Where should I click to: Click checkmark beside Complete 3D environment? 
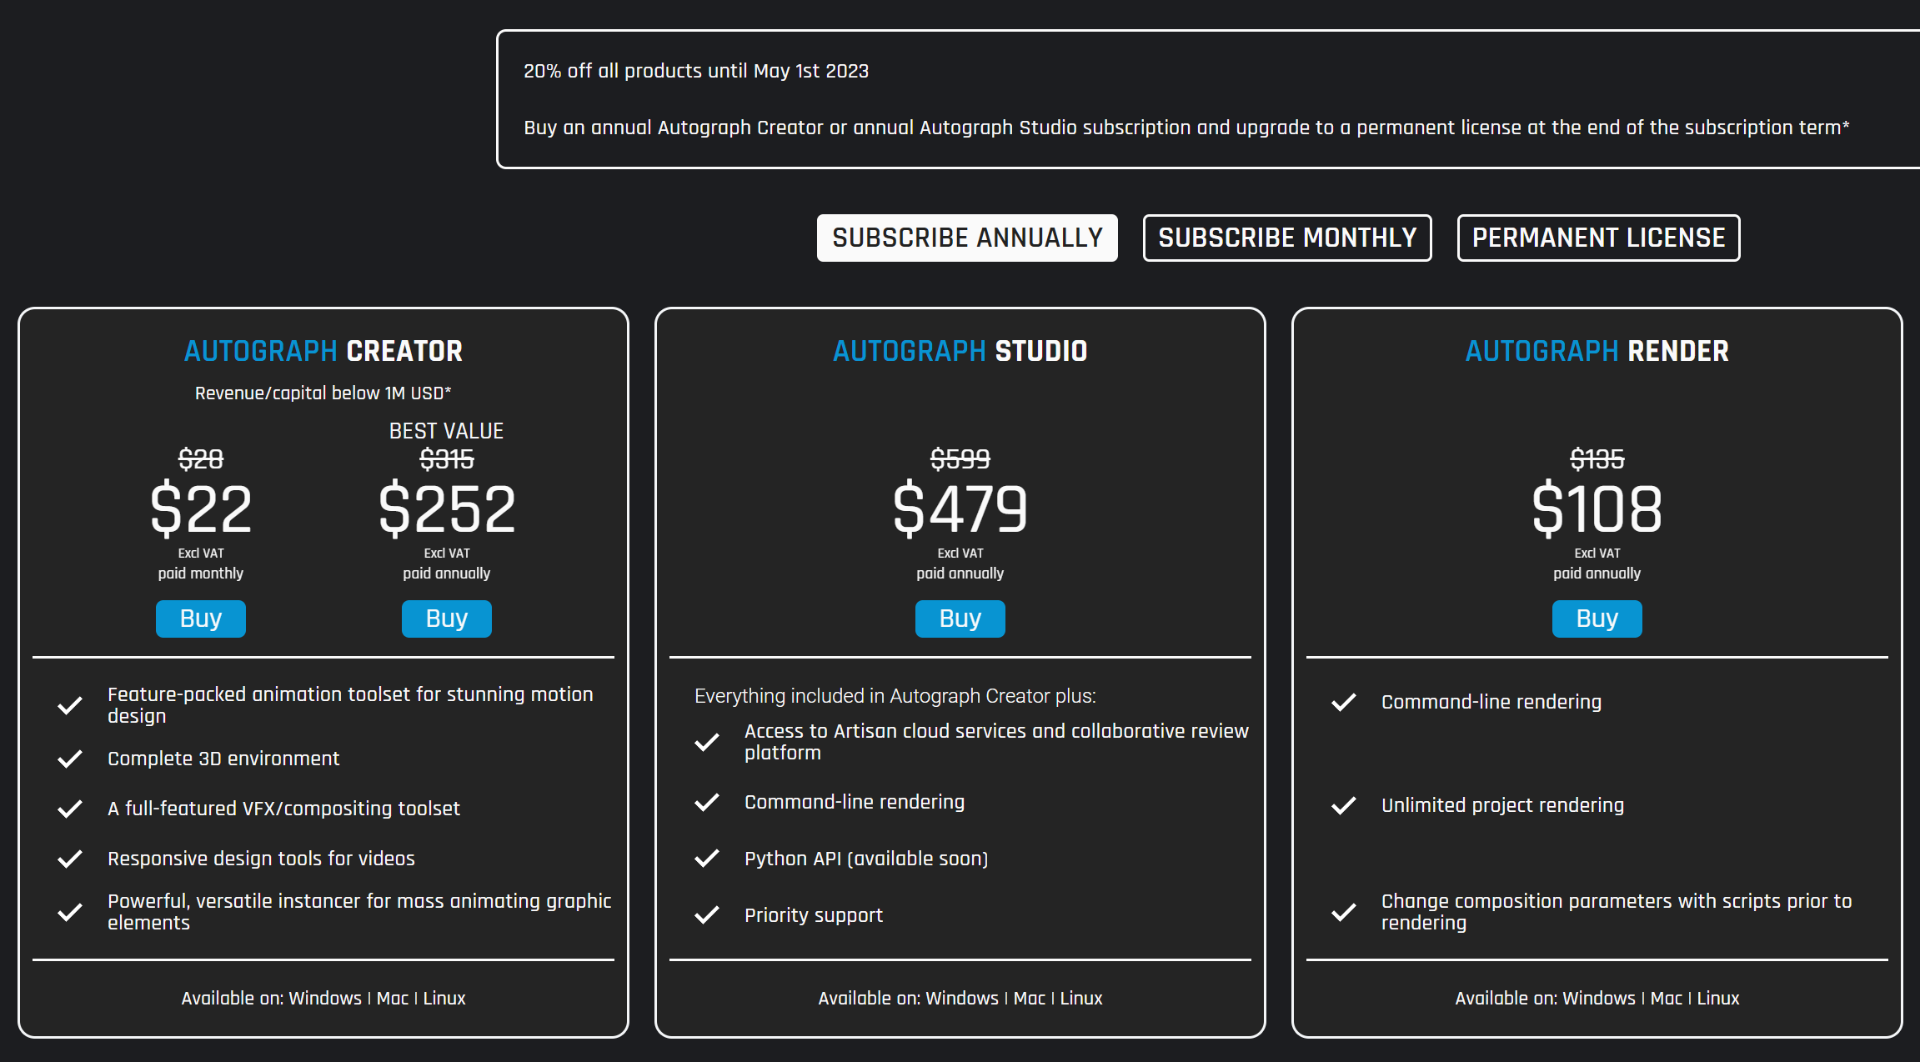pos(70,759)
